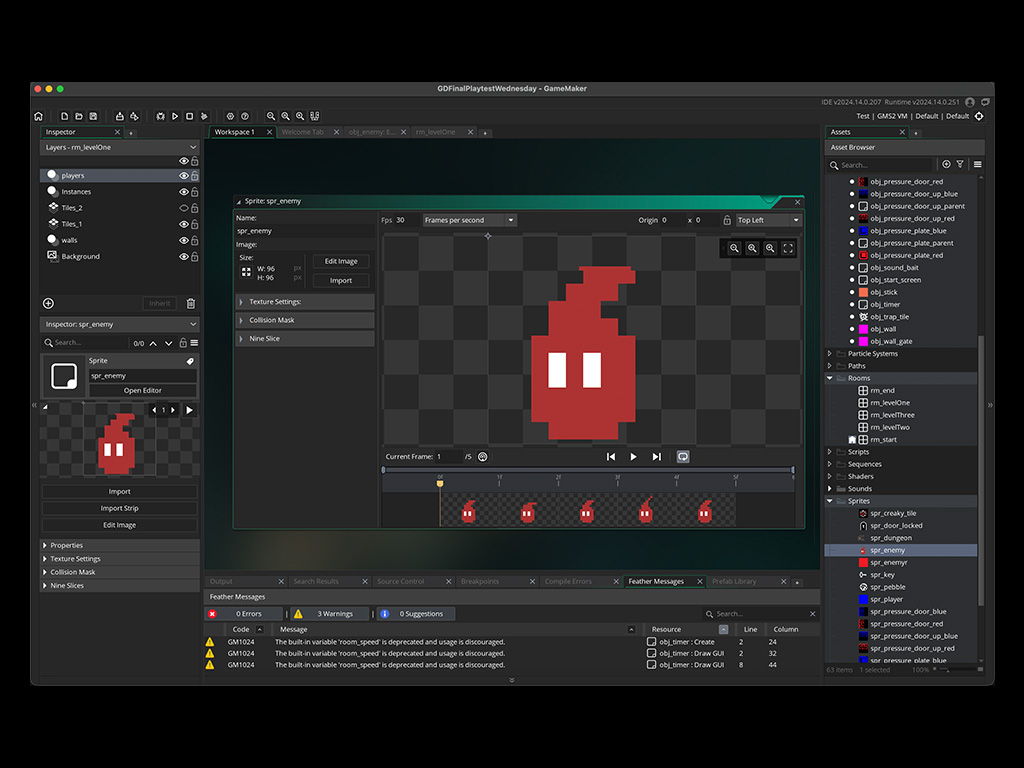
Task: Click the Stop icon in the main toolbar
Action: point(189,116)
